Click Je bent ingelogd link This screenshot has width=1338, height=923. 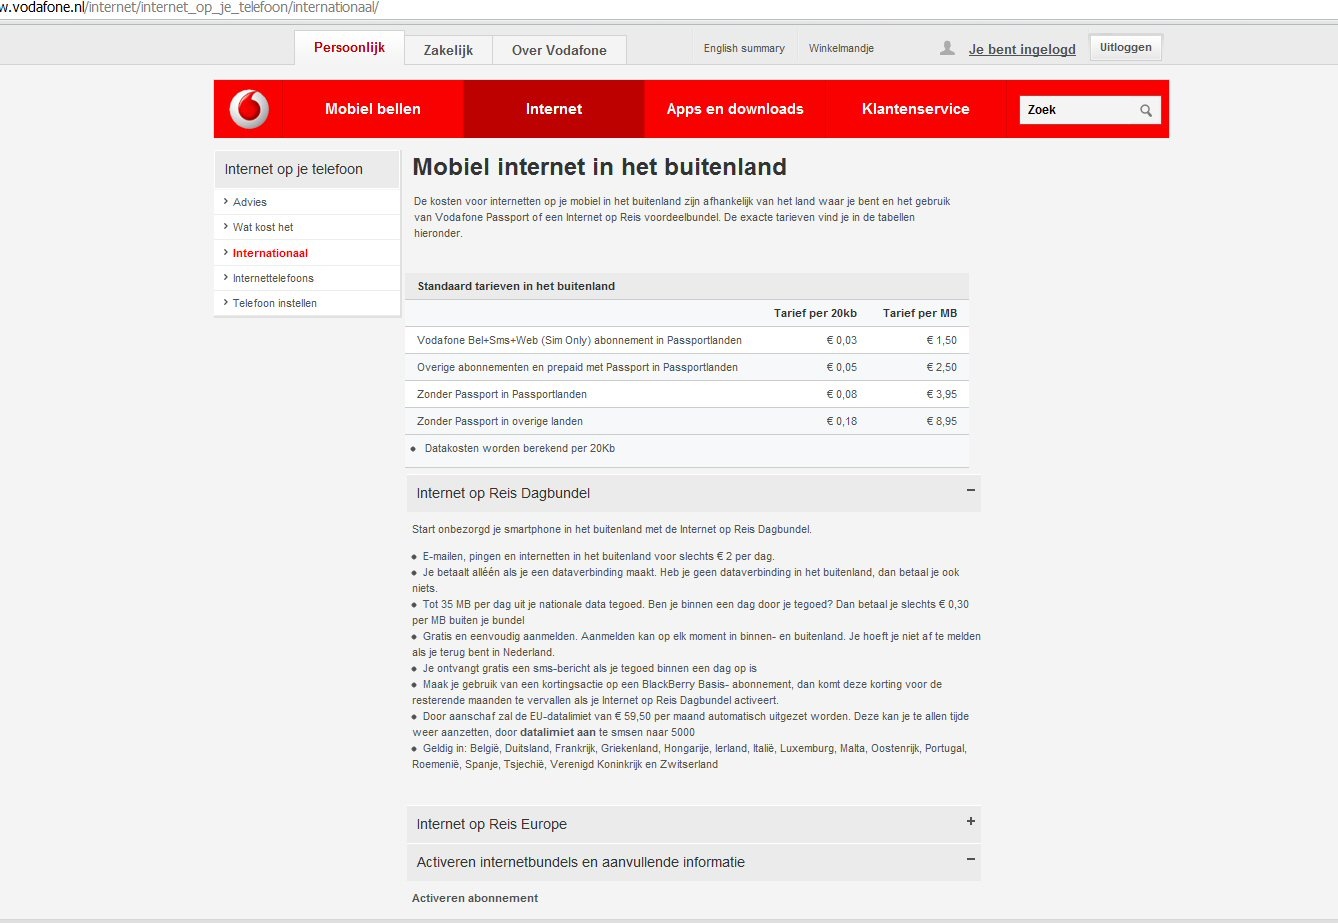1022,49
